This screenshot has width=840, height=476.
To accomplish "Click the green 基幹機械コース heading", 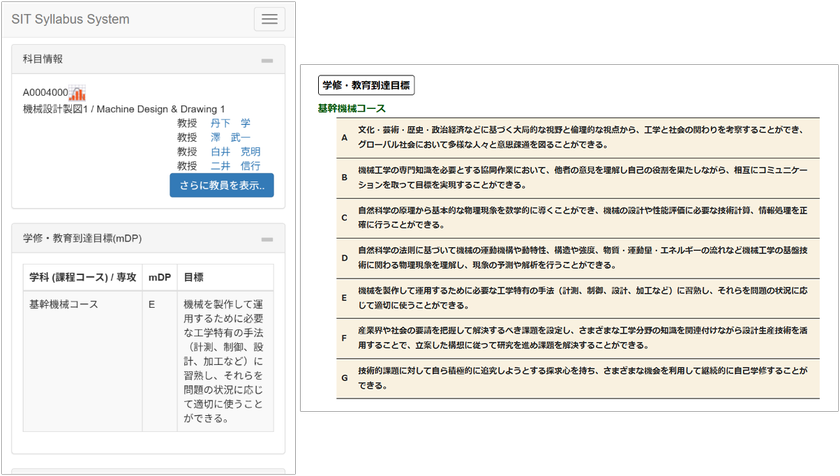I will [x=351, y=108].
